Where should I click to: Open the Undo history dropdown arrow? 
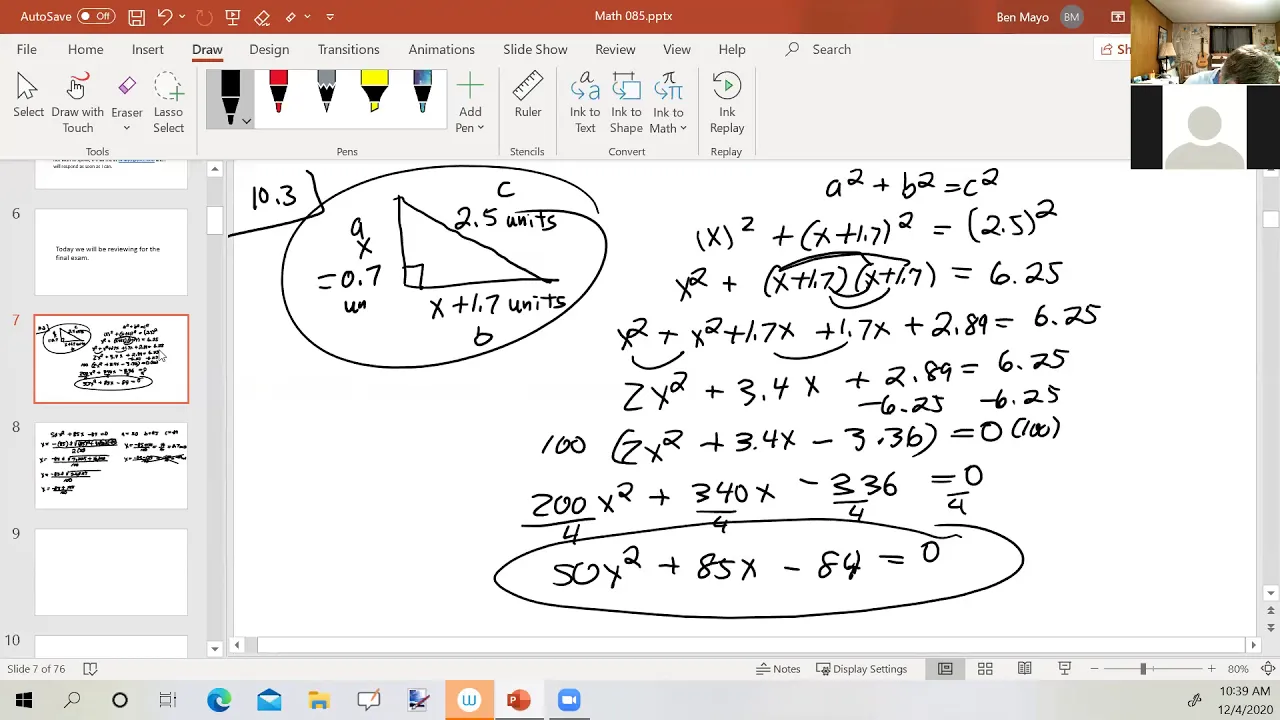point(184,16)
